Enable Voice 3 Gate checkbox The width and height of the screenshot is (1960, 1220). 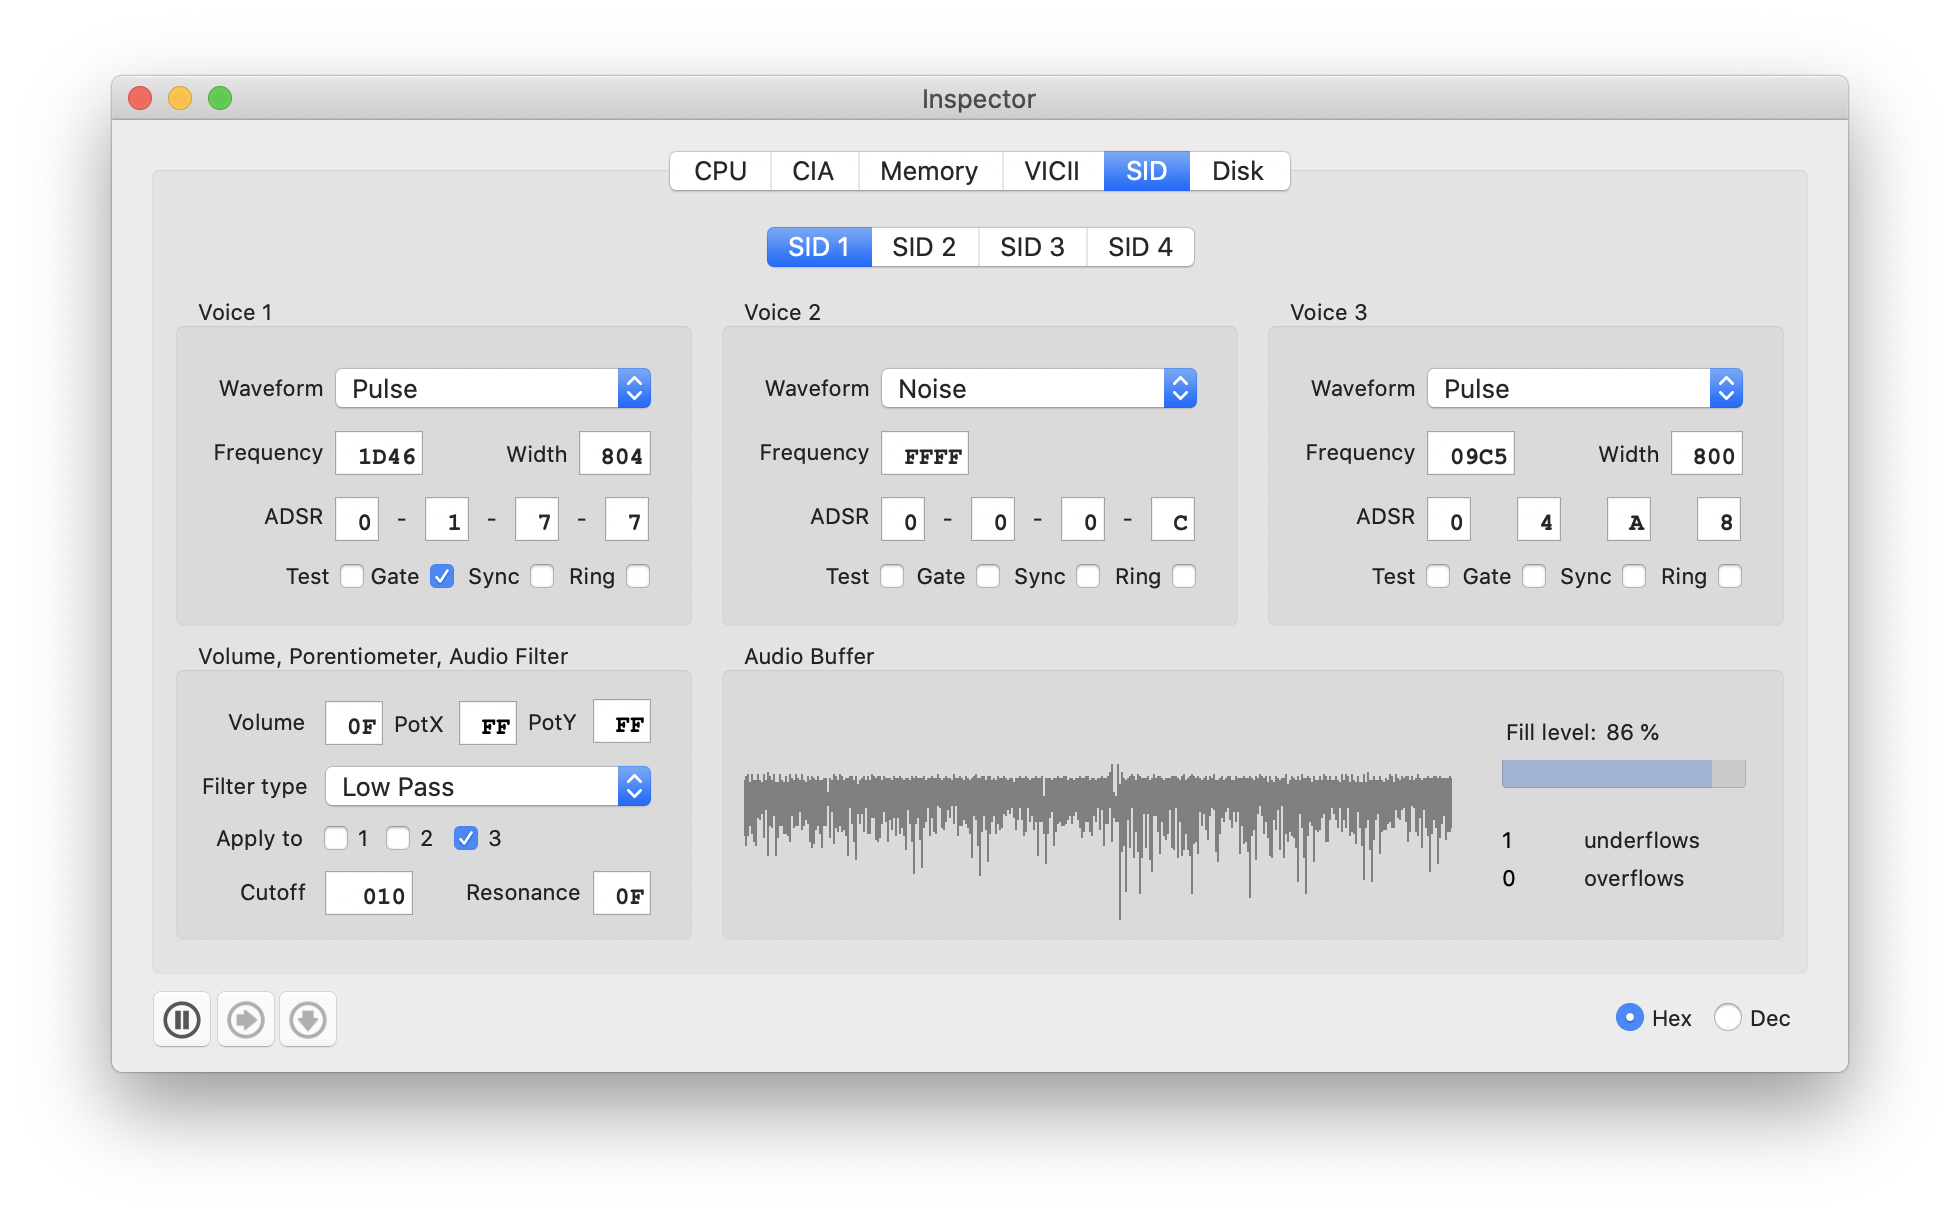click(x=1534, y=576)
